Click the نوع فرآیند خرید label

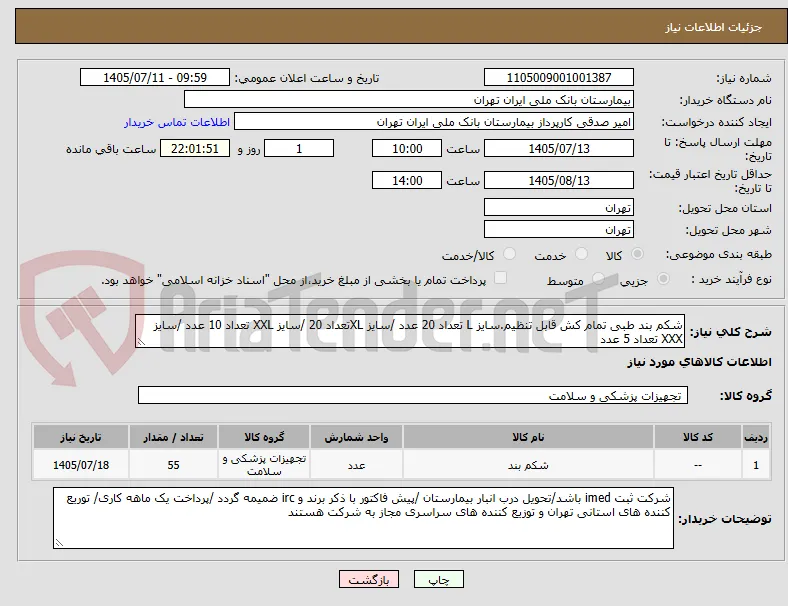pos(732,279)
